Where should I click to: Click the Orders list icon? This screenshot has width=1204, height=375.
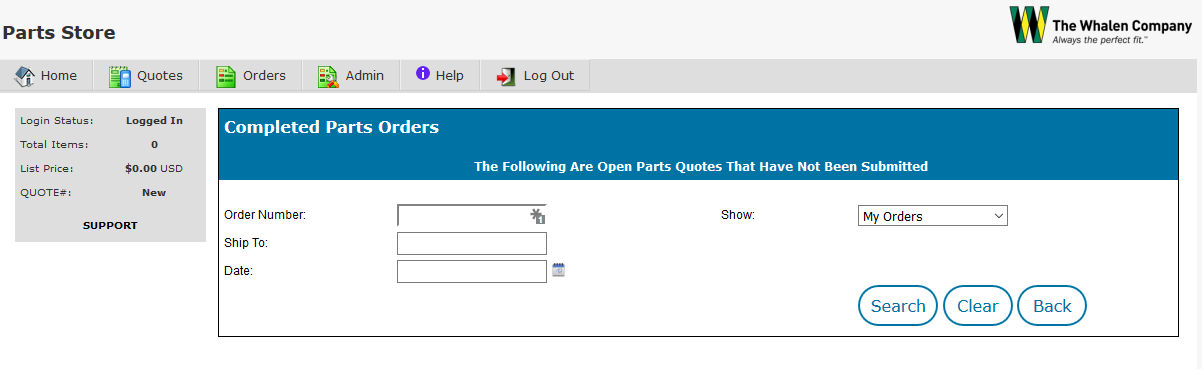(226, 76)
